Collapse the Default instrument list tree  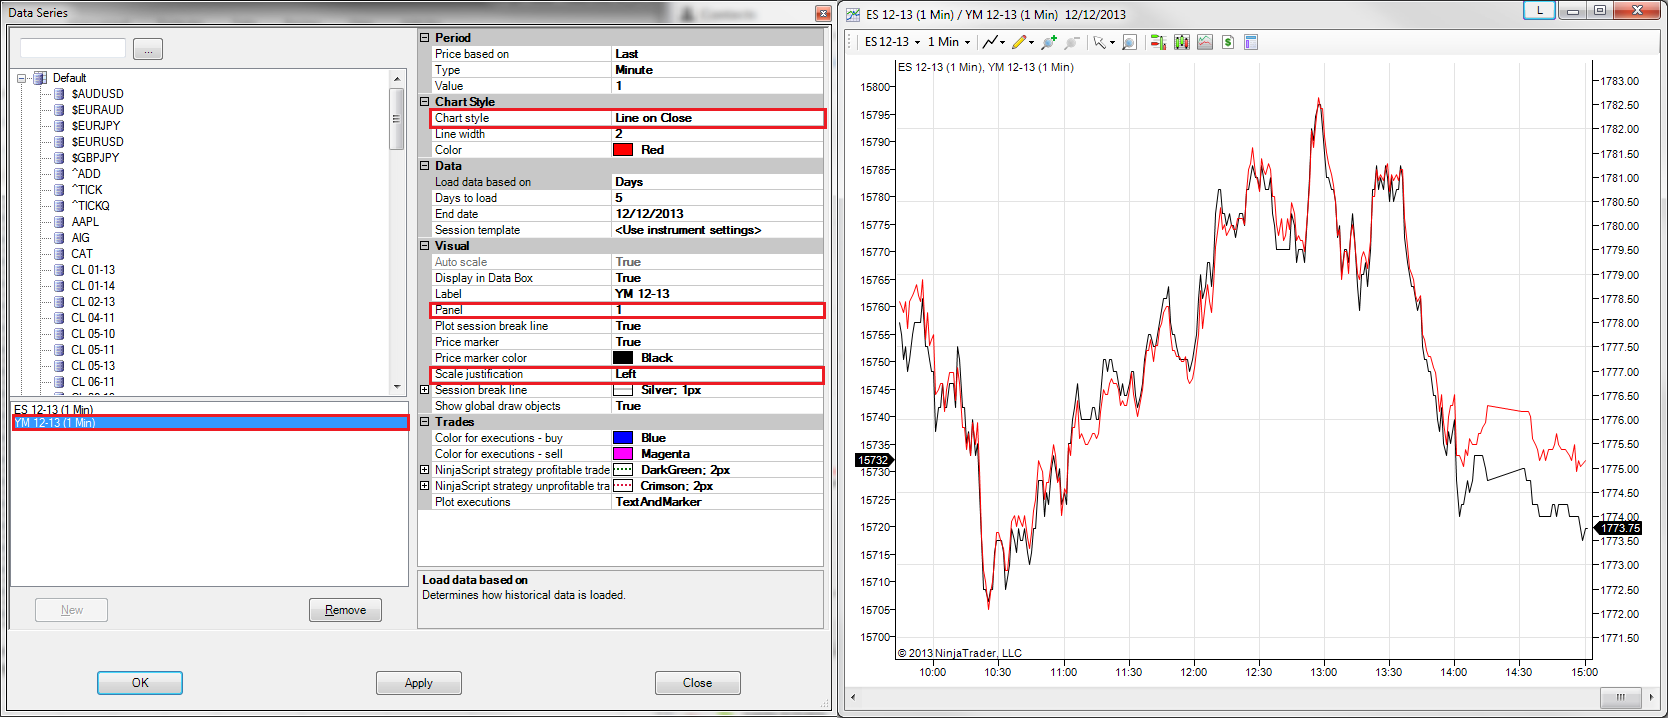pos(22,78)
